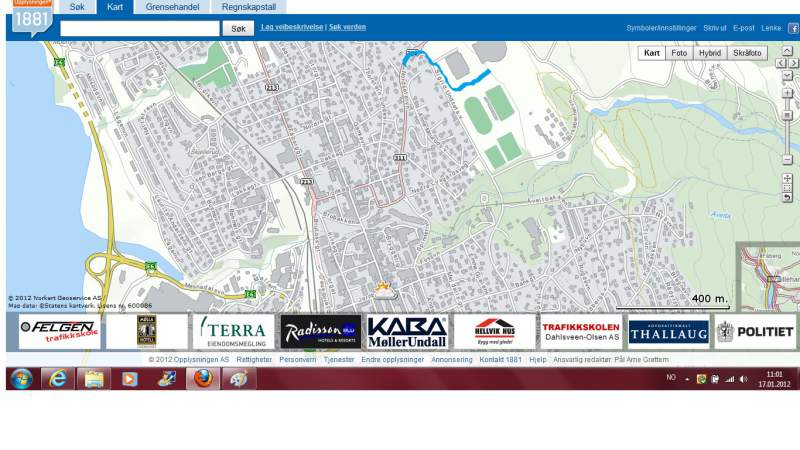
Task: Click the zoom out minus button
Action: click(x=787, y=160)
